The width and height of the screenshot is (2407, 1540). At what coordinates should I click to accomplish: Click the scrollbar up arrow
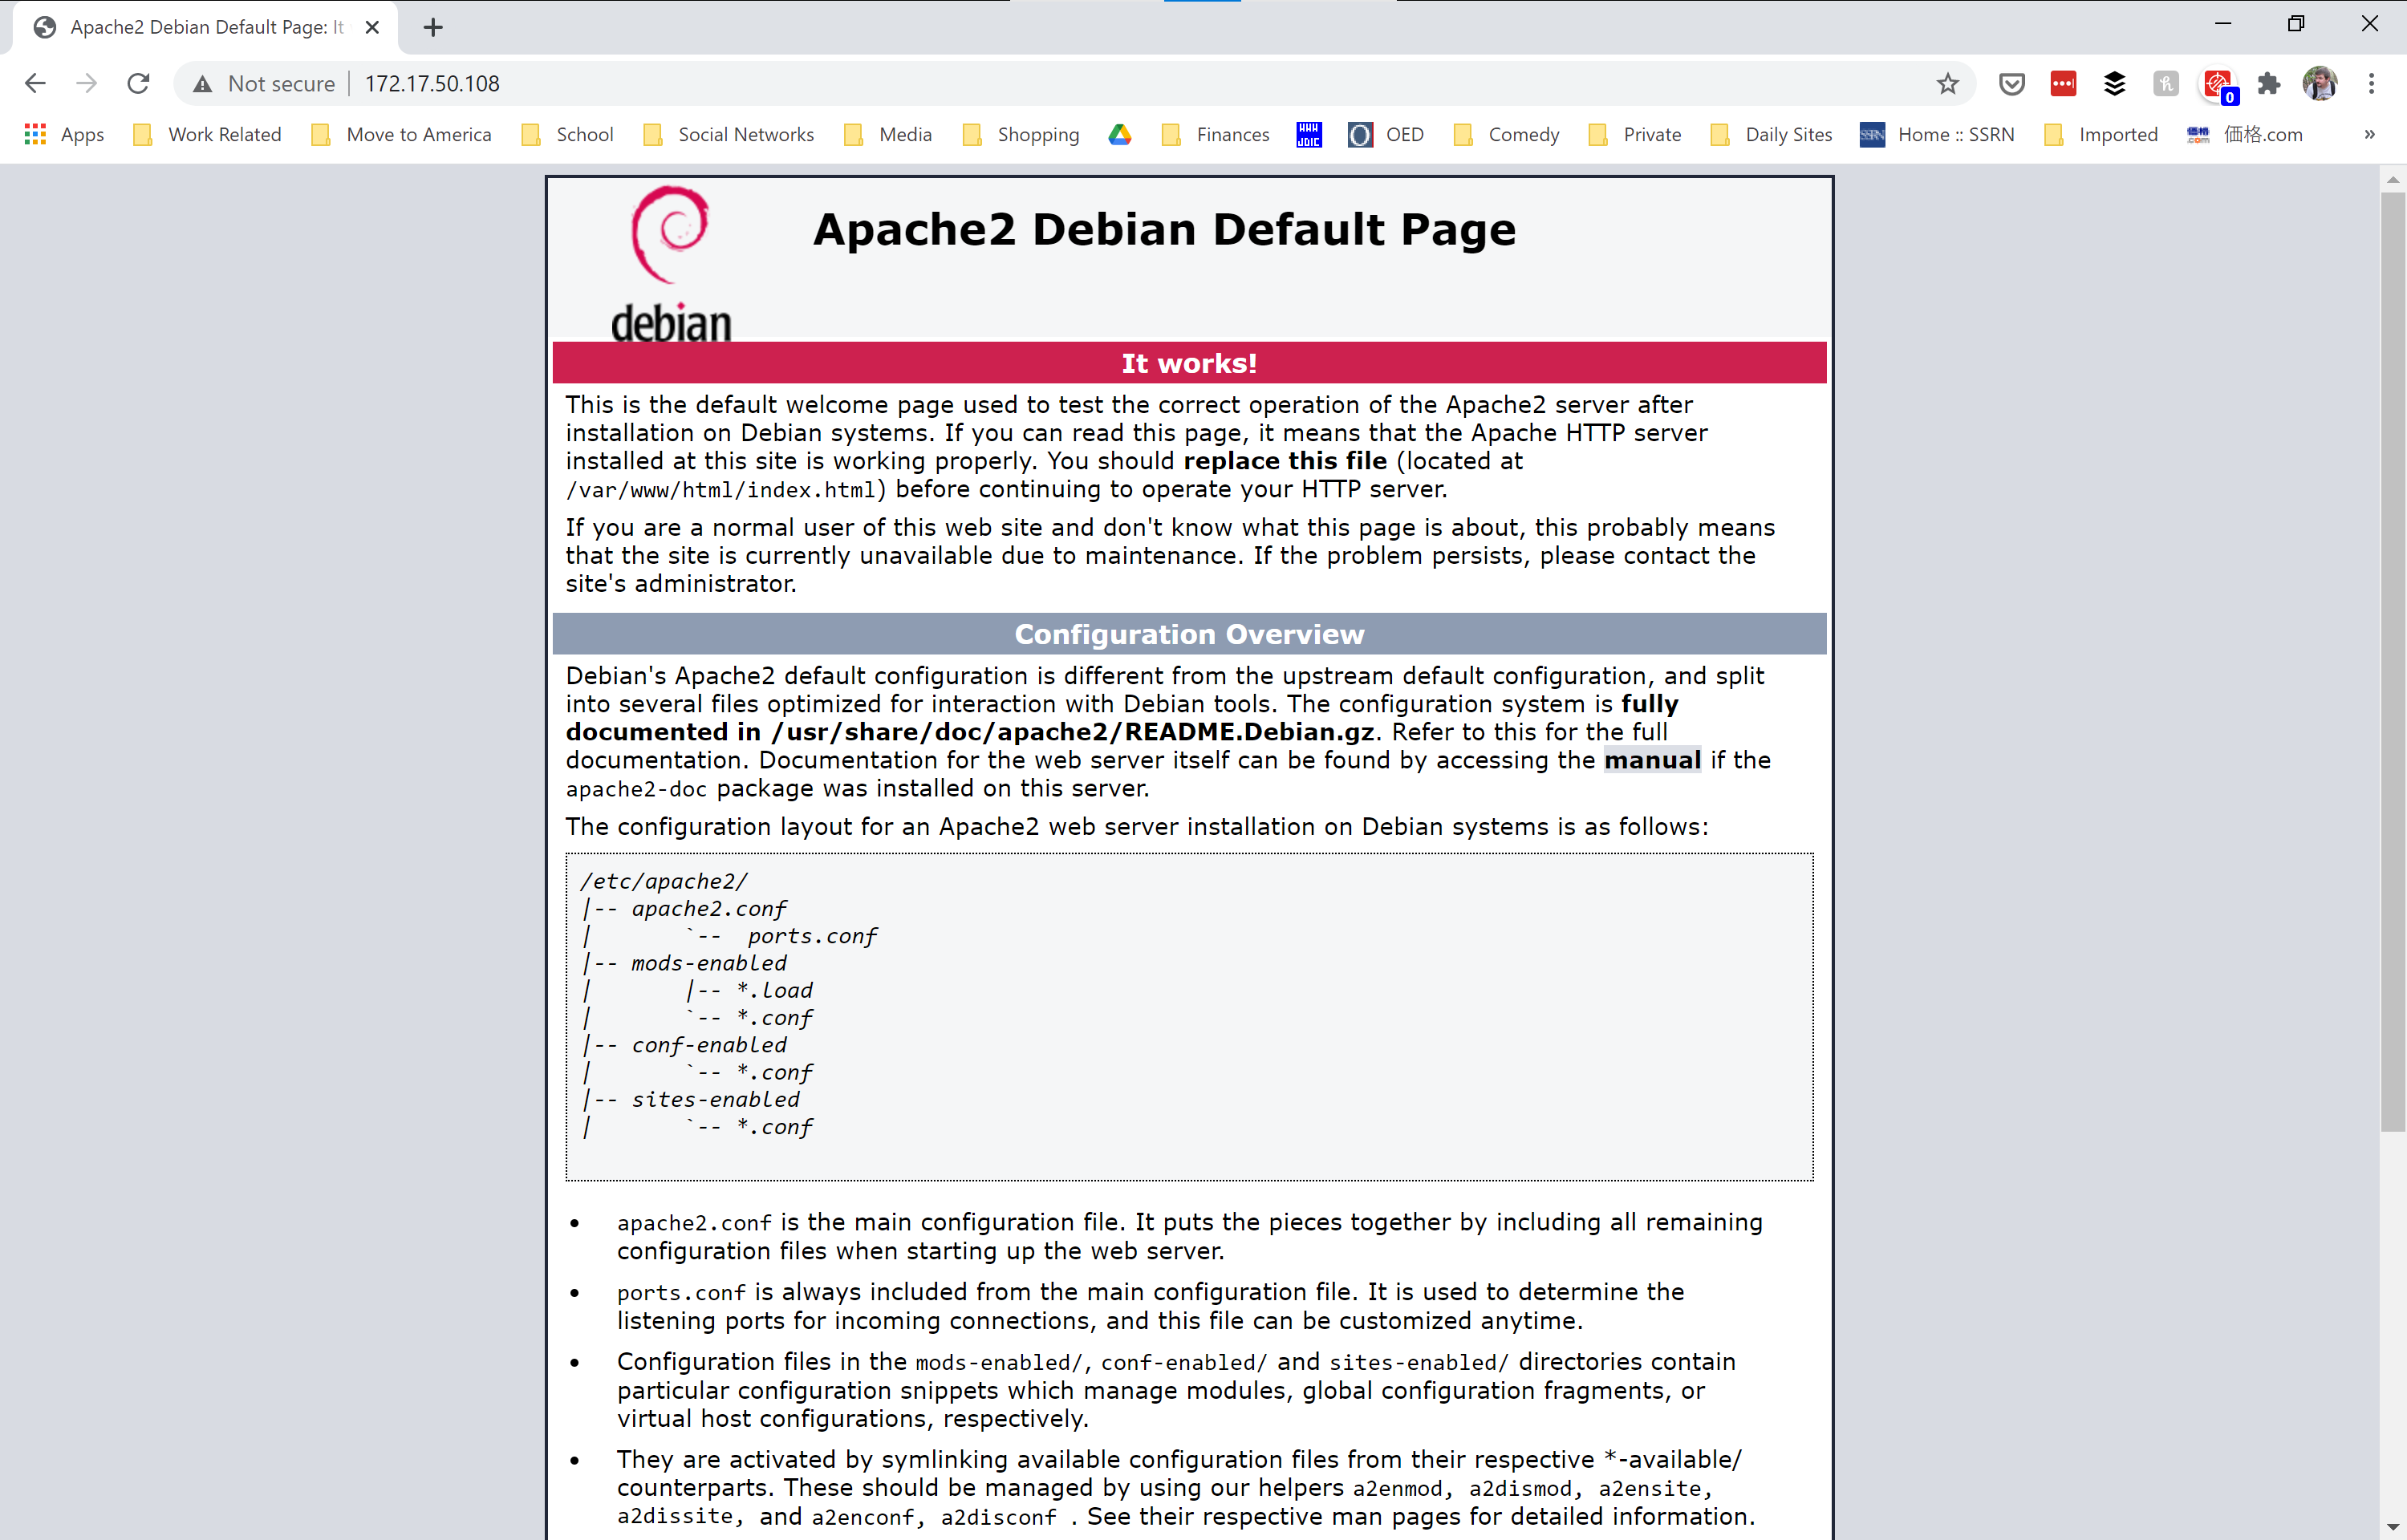tap(2392, 180)
